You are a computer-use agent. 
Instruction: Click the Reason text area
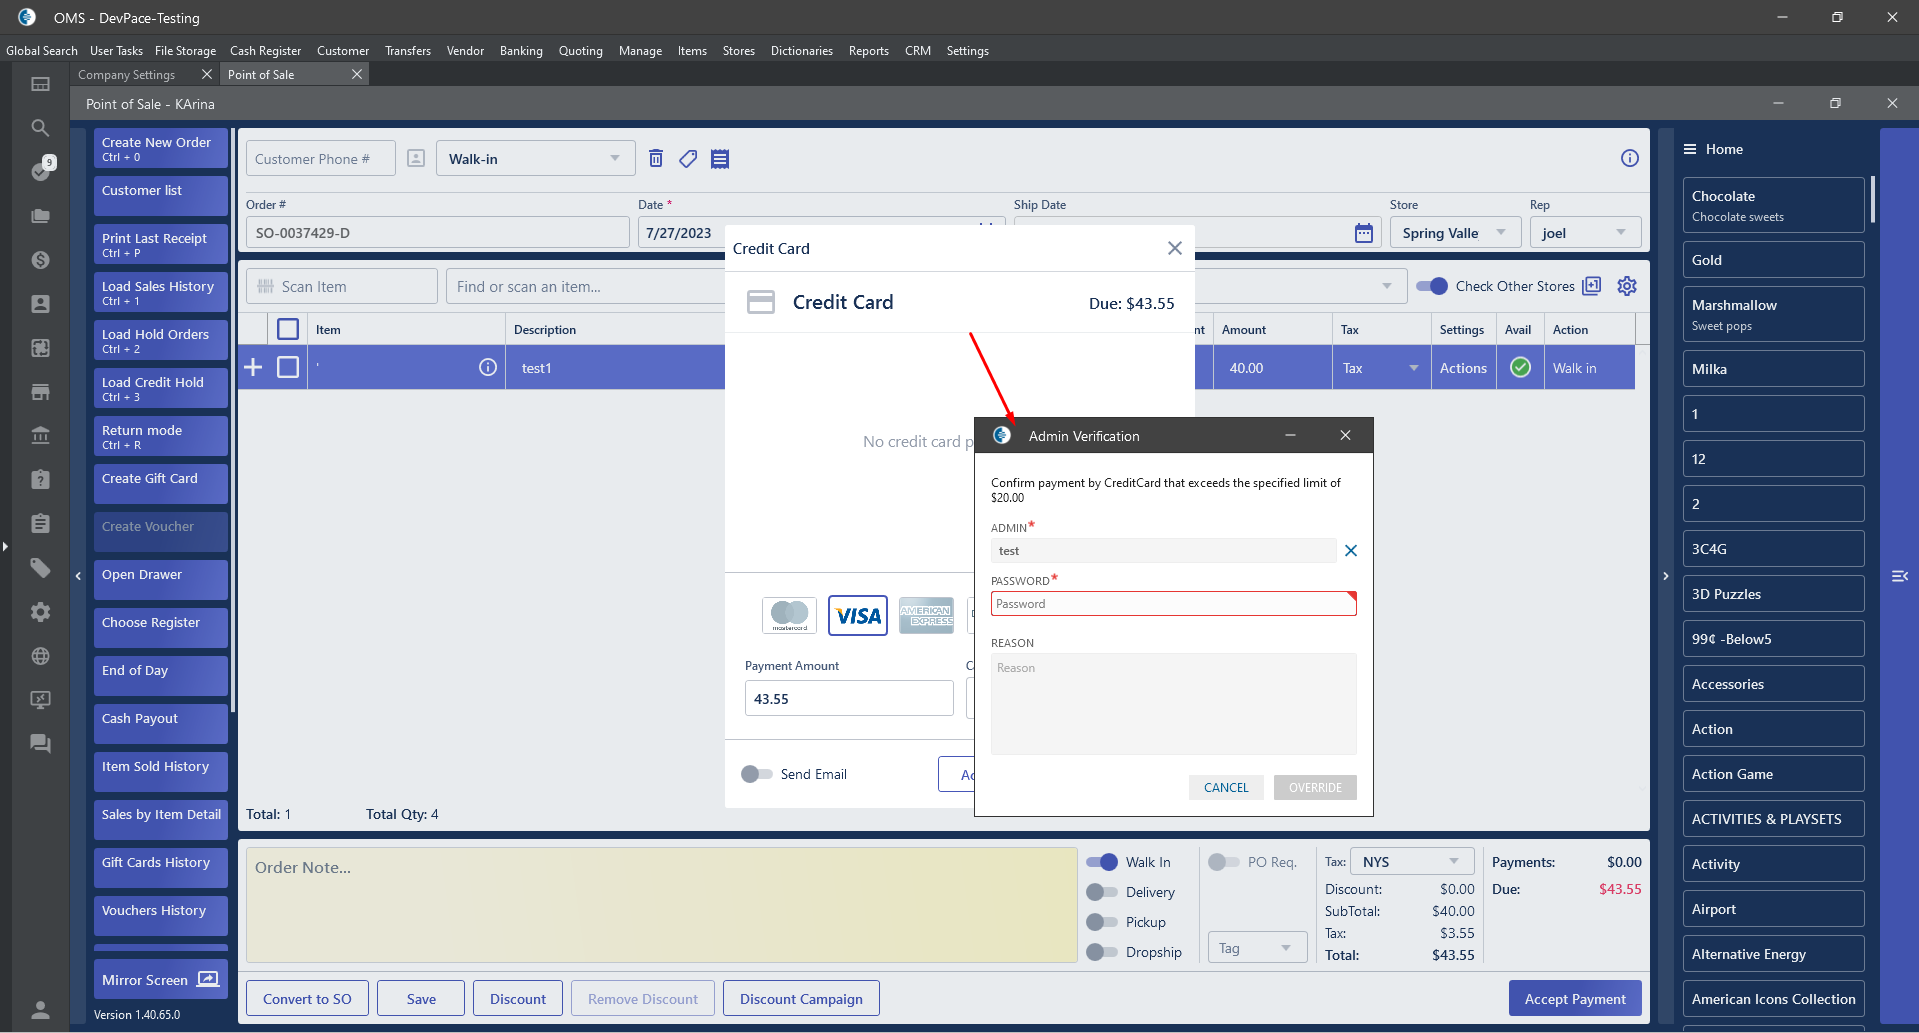point(1173,704)
